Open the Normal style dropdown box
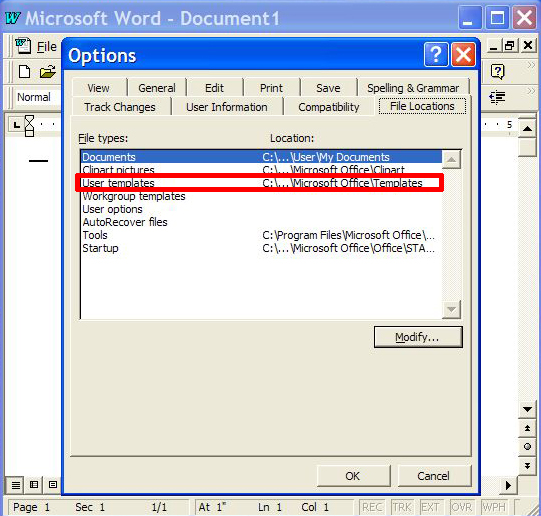541x516 pixels. pos(37,97)
